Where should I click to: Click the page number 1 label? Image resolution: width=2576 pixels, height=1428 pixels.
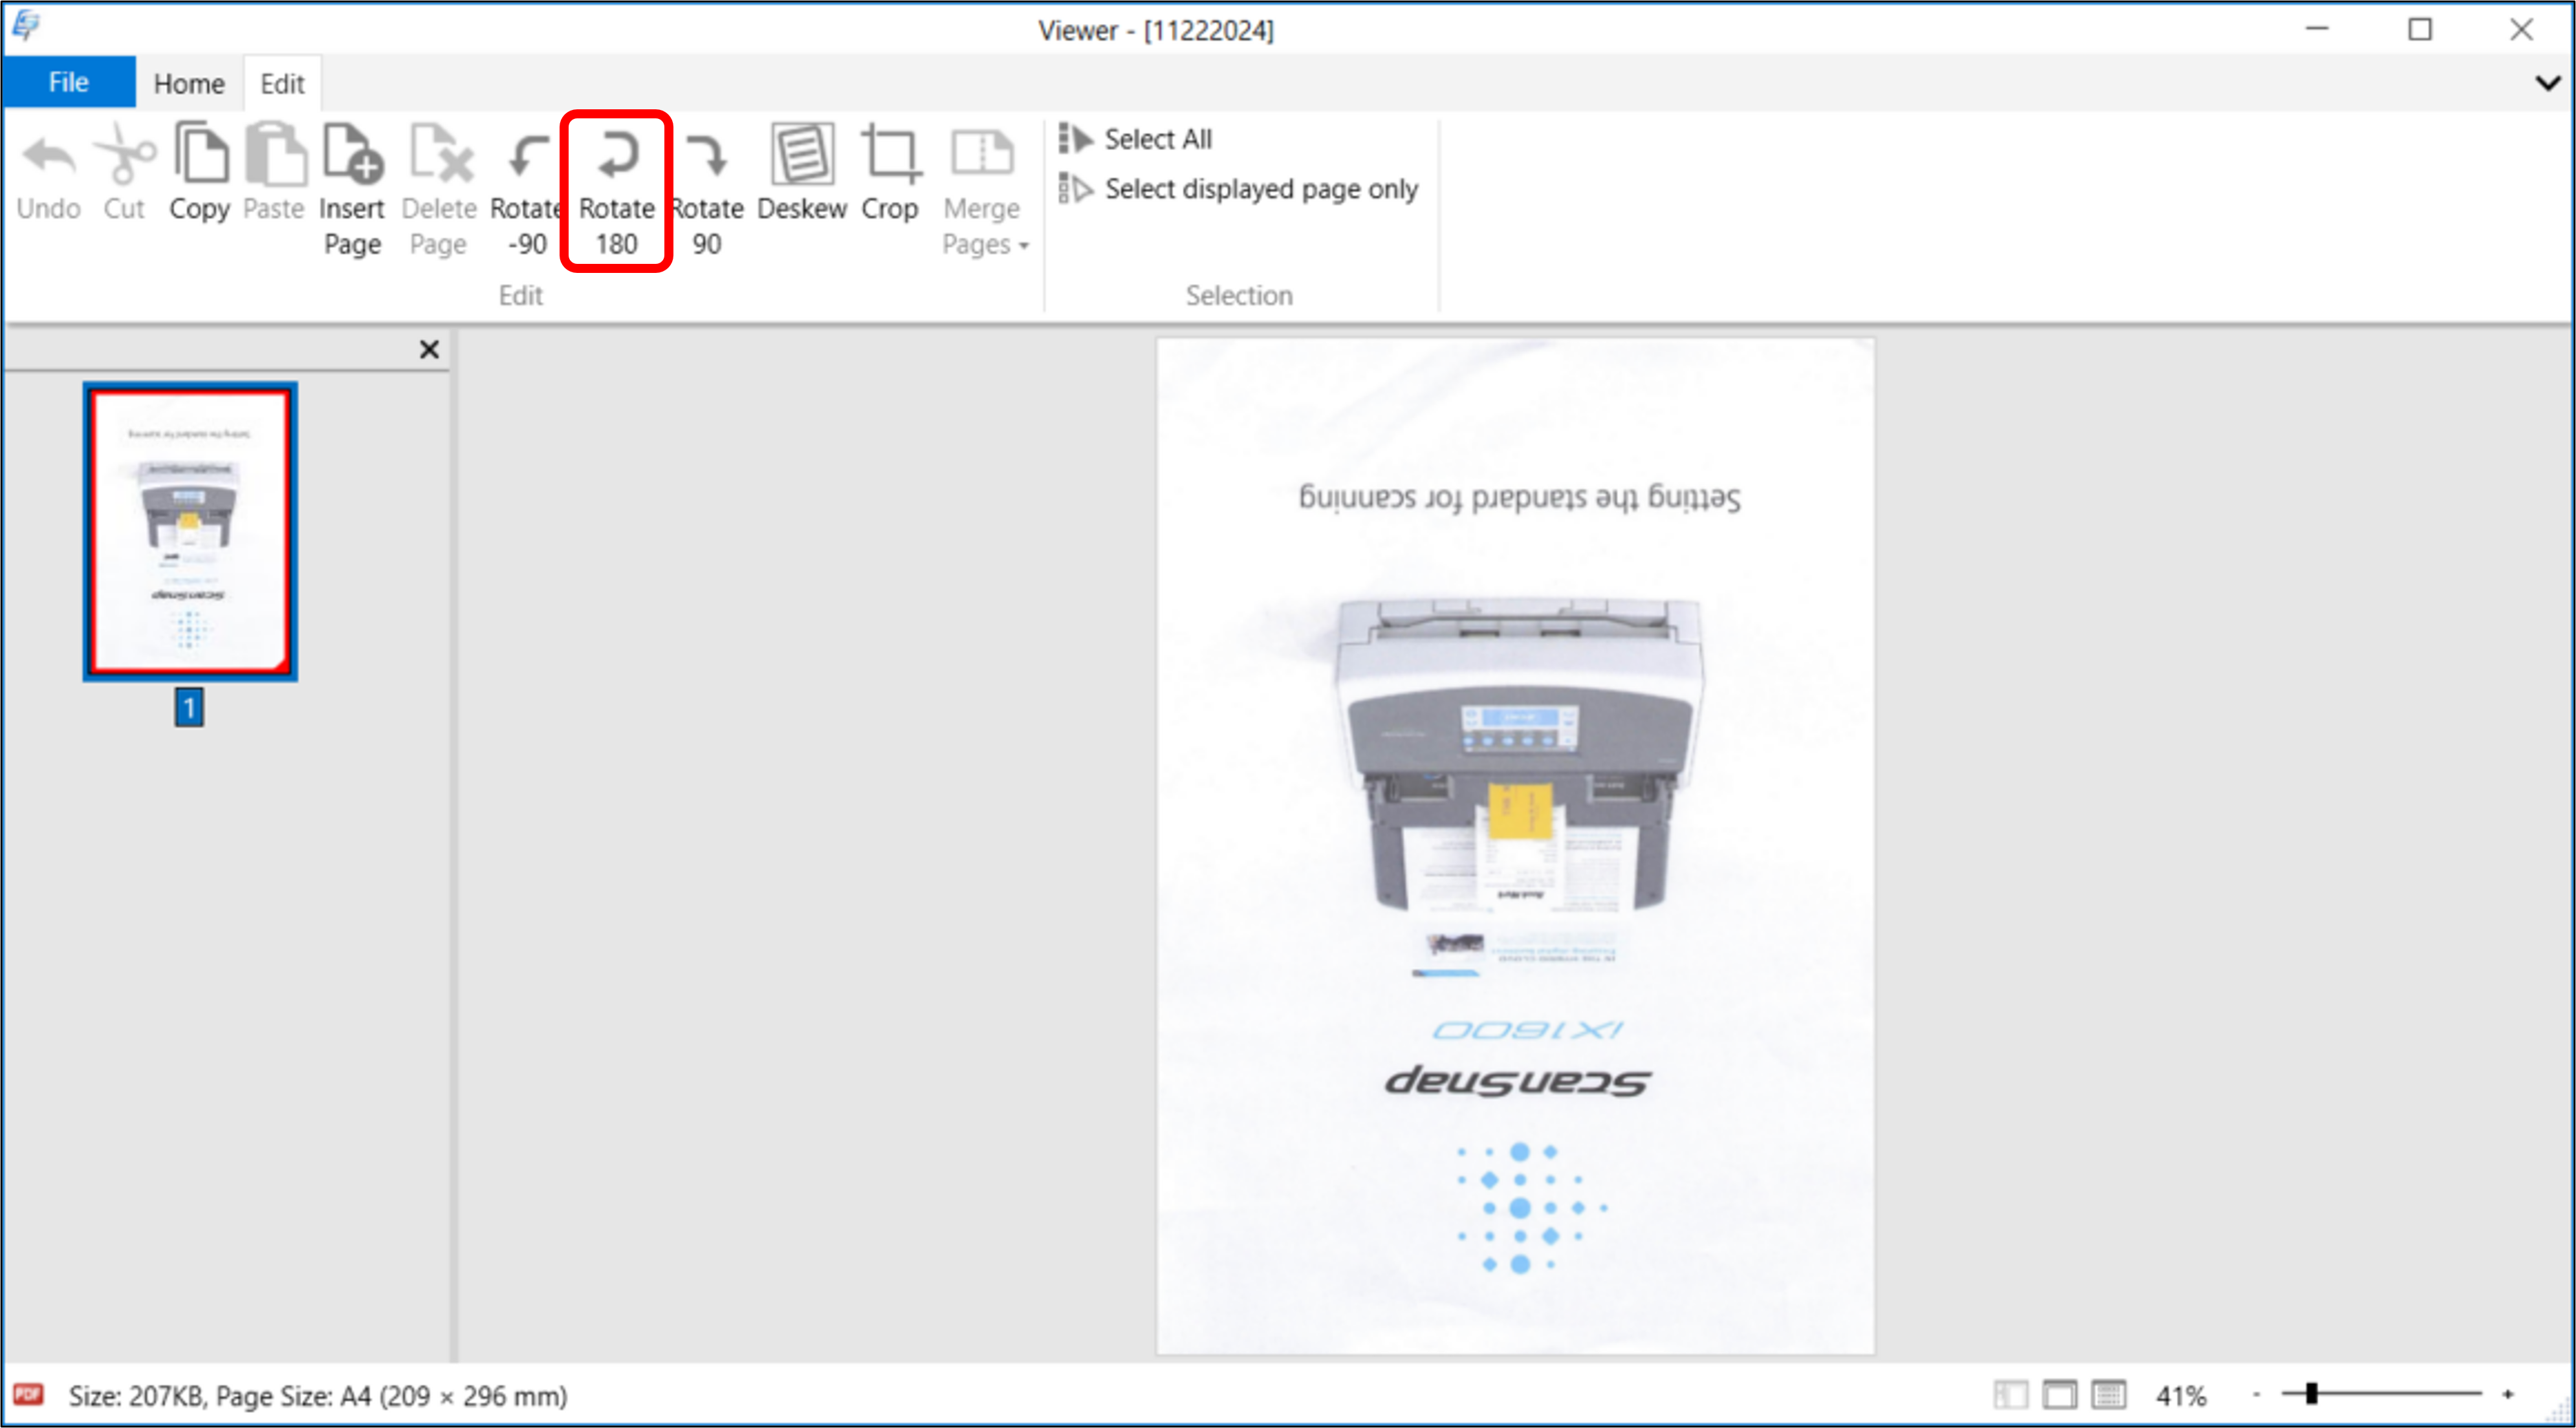pos(189,708)
